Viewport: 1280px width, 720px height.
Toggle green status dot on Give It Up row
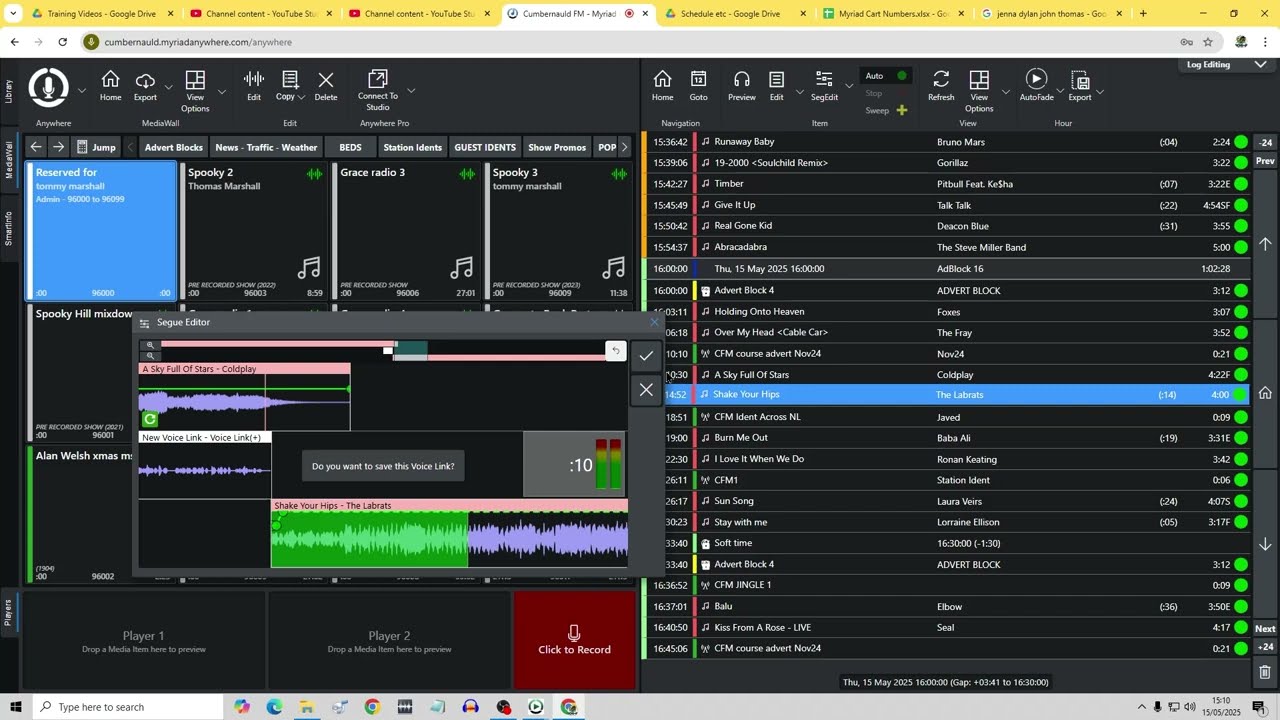(1241, 205)
